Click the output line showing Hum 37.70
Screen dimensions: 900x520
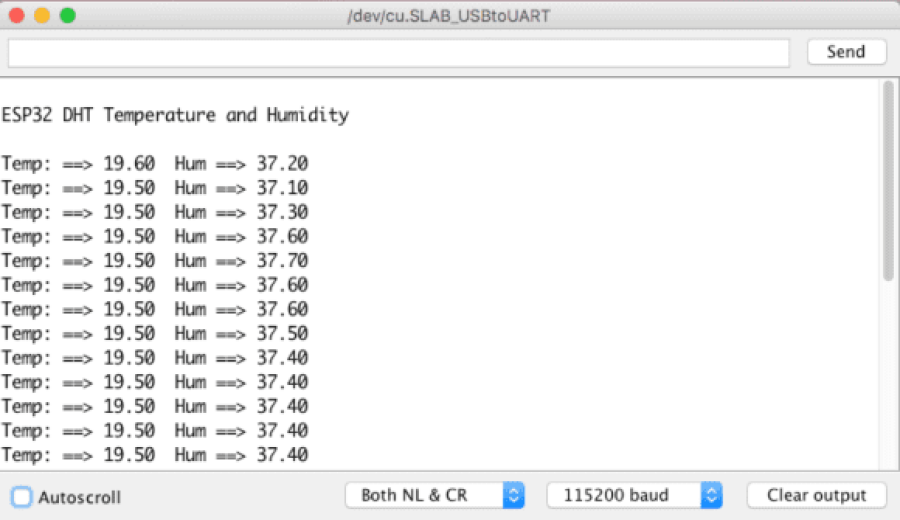(x=155, y=261)
